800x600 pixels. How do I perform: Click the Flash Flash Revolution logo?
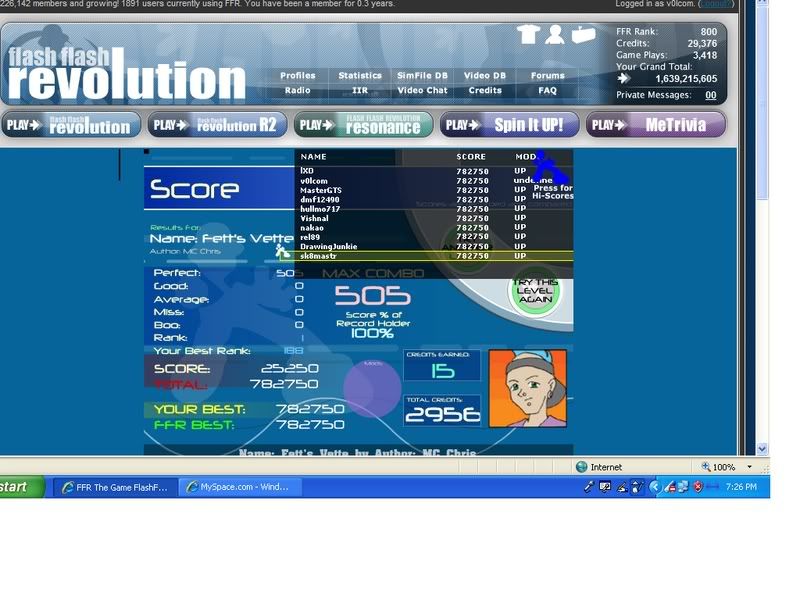point(127,72)
